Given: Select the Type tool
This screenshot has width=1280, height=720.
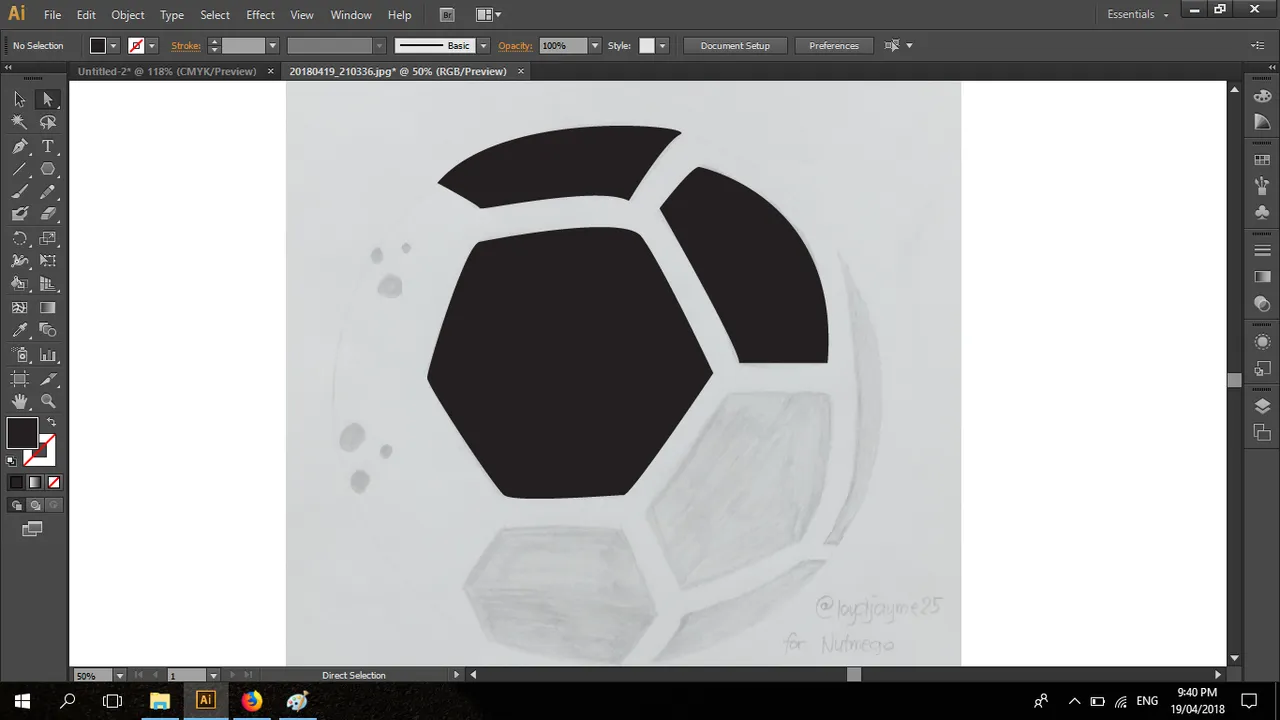Looking at the screenshot, I should 47,146.
